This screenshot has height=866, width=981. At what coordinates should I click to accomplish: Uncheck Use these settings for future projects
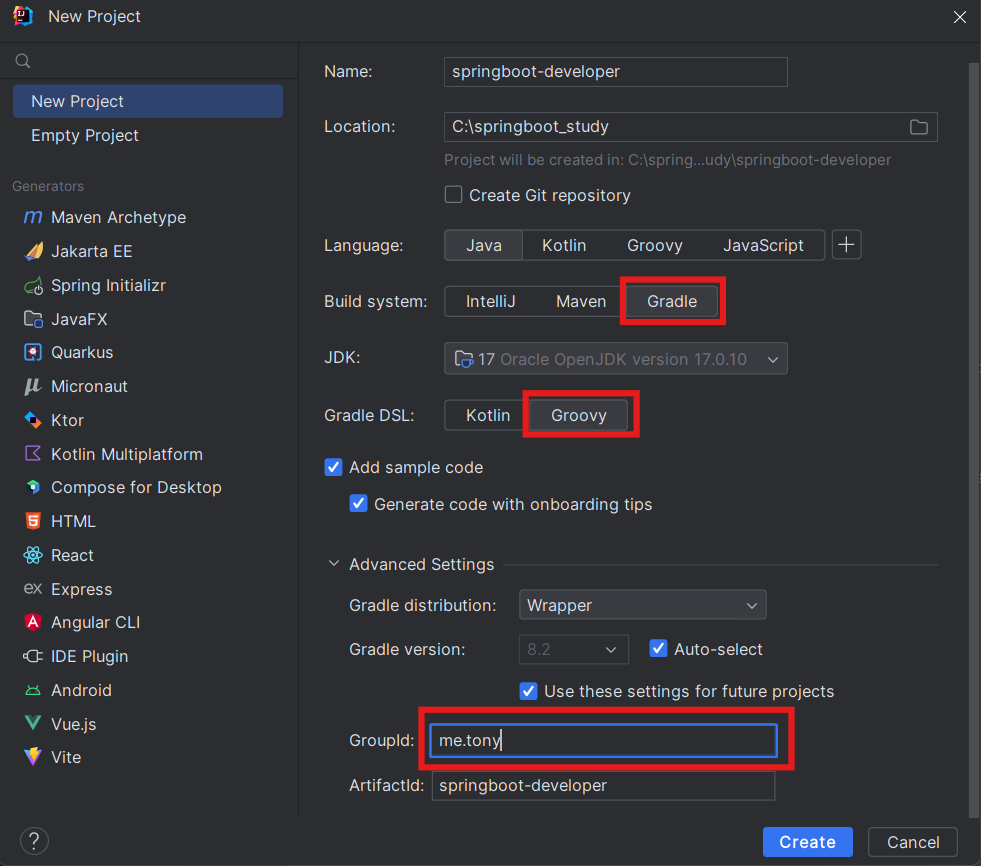[x=529, y=691]
